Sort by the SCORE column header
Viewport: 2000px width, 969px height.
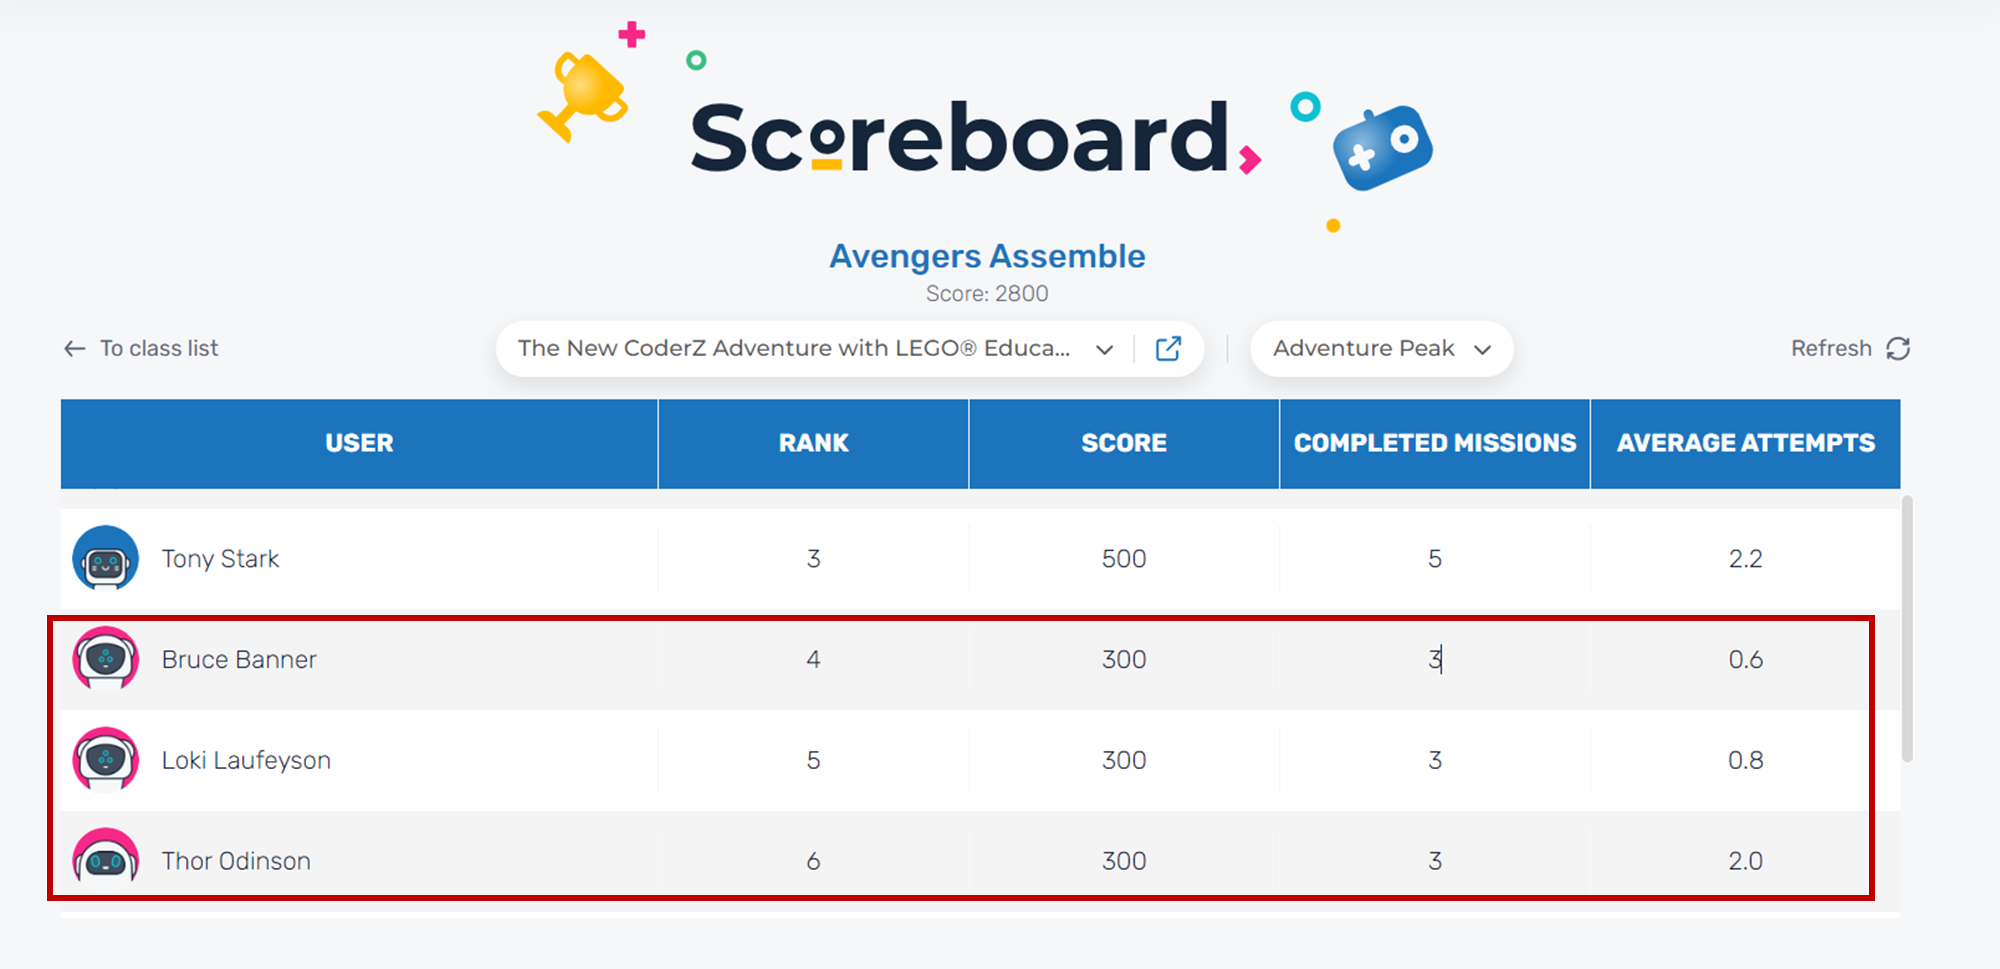tap(1124, 443)
